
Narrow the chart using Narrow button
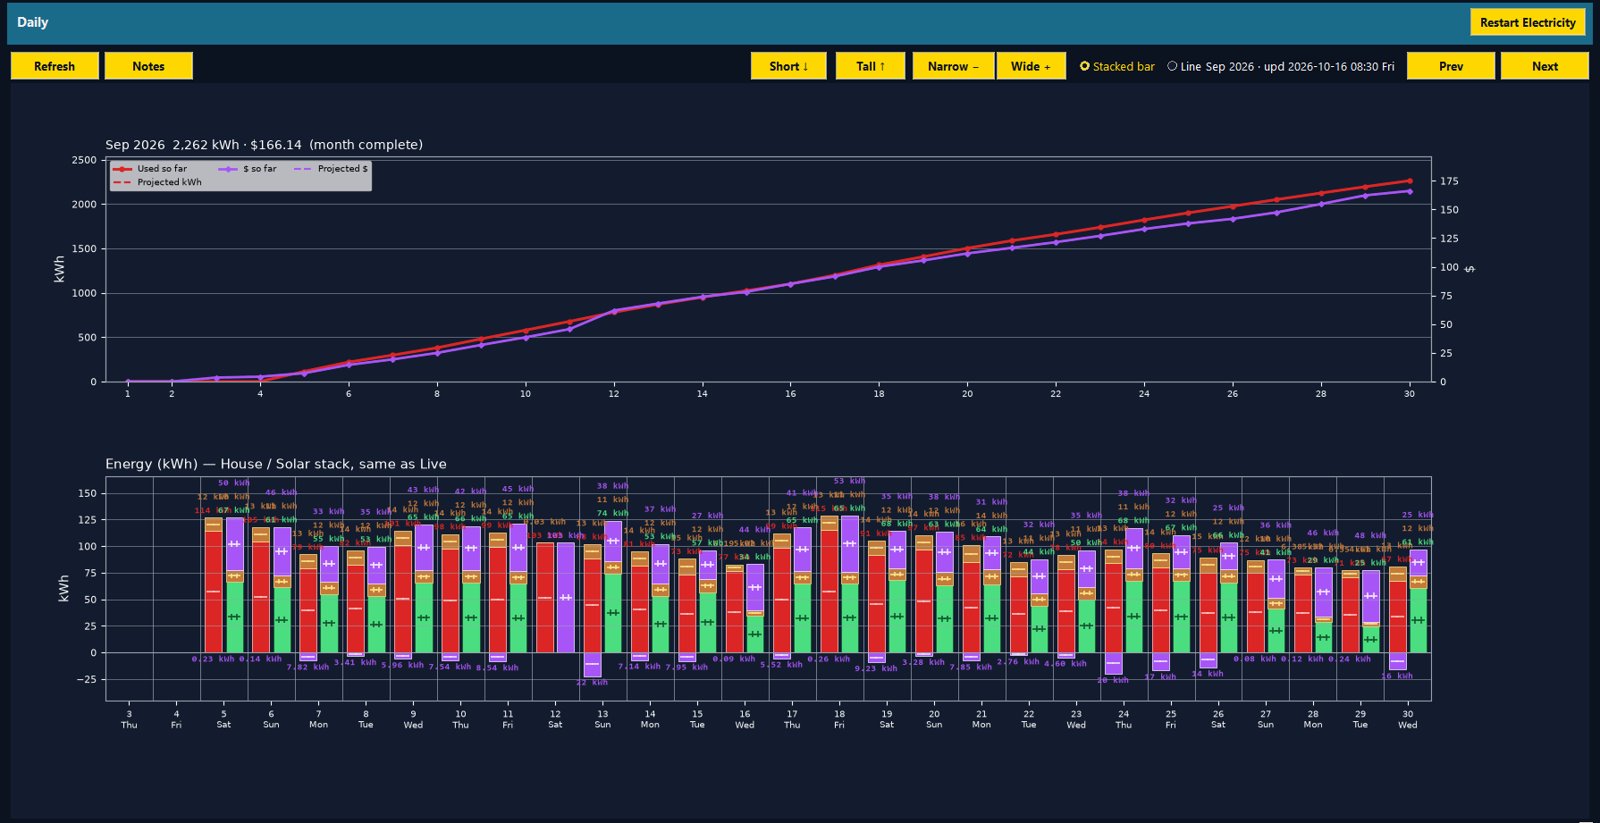pos(953,66)
